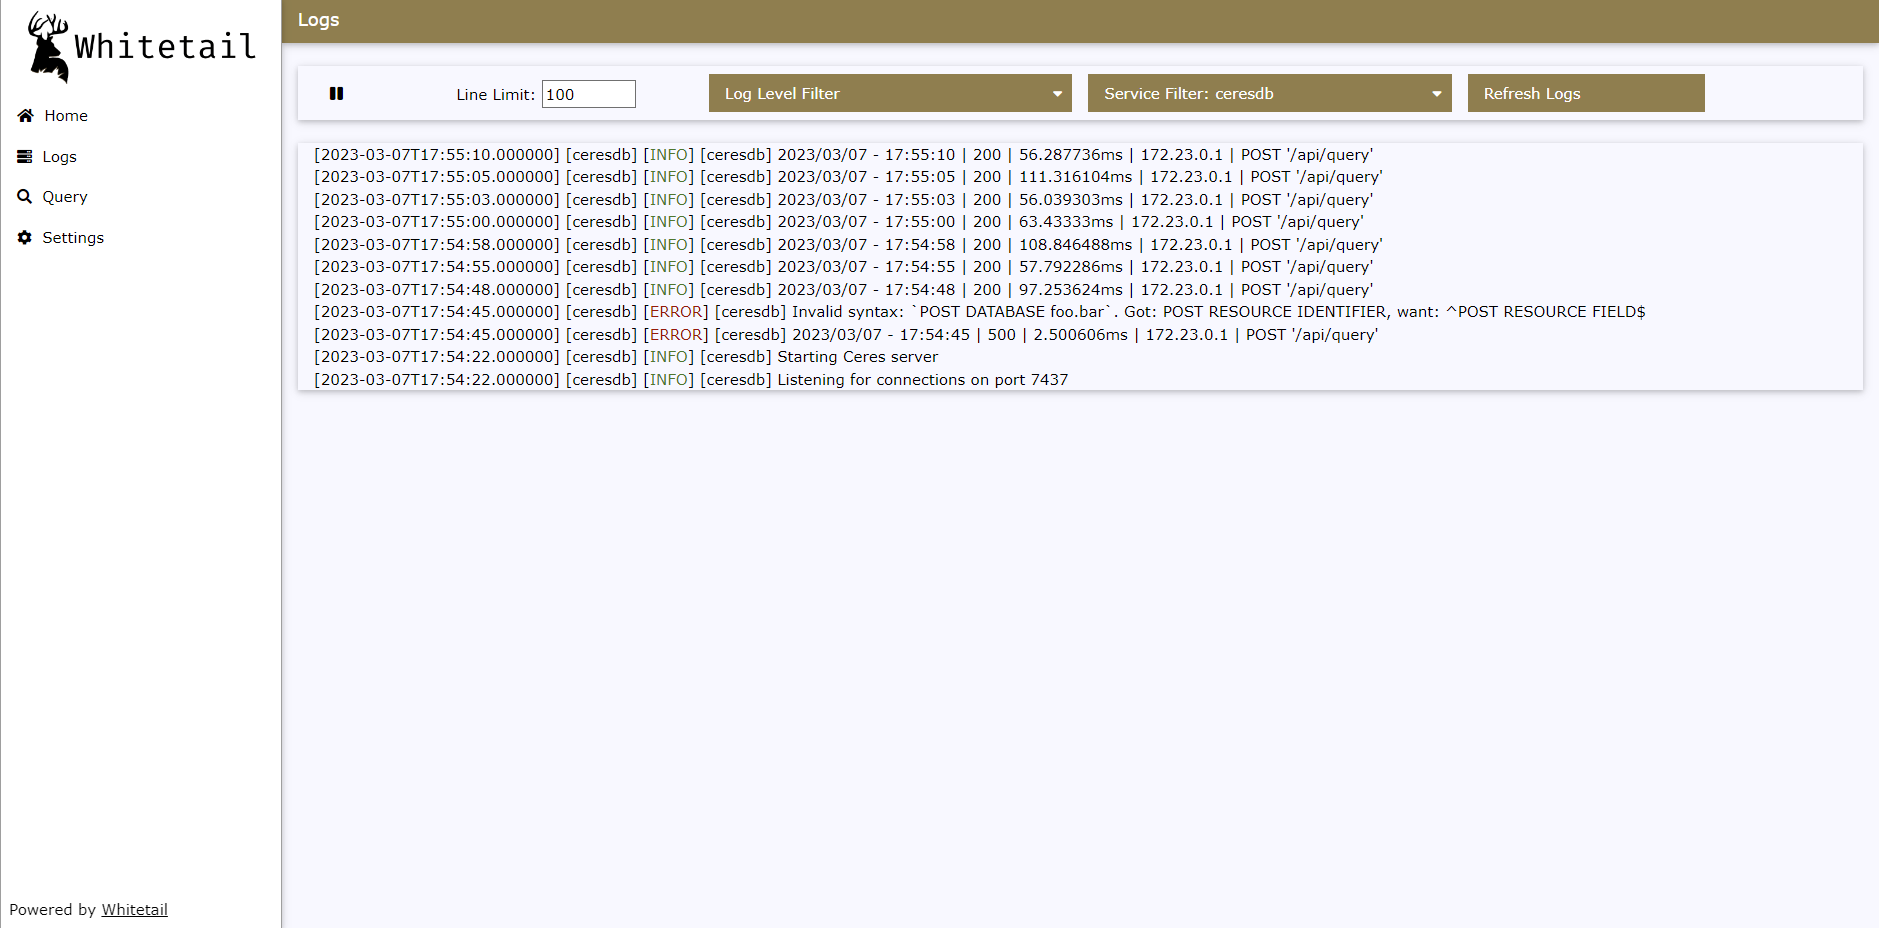Open the Service Filter: ceresdb dropdown
The height and width of the screenshot is (928, 1879).
(x=1269, y=93)
